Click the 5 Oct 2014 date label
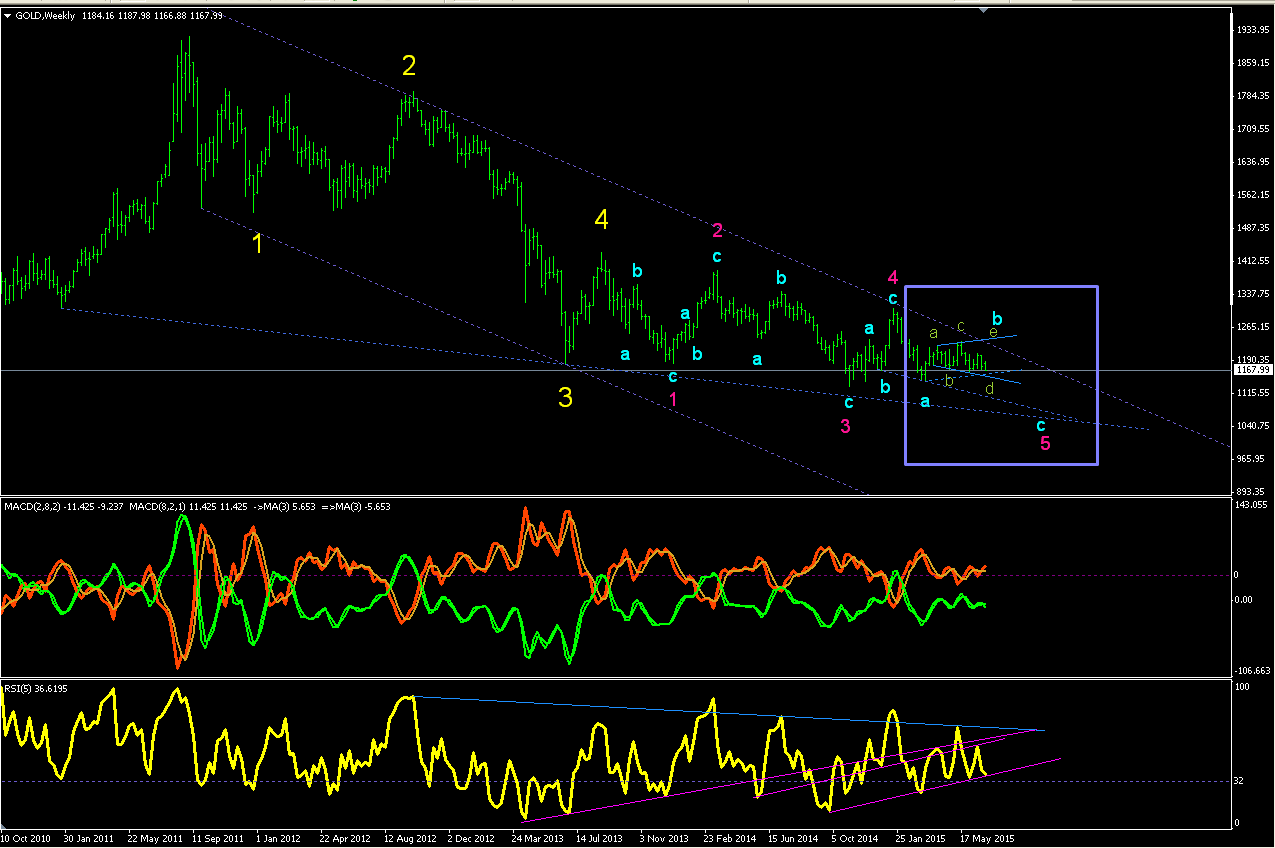1275x848 pixels. click(x=856, y=839)
